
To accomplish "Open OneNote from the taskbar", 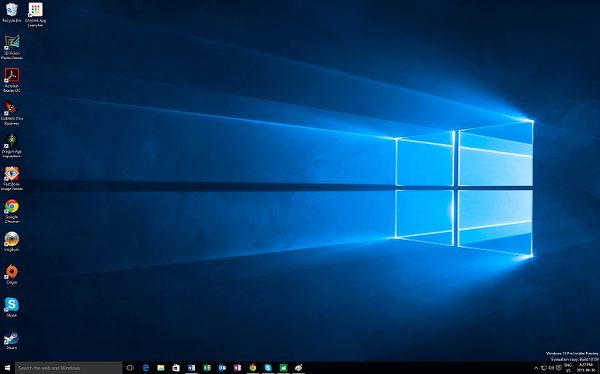I will 237,368.
